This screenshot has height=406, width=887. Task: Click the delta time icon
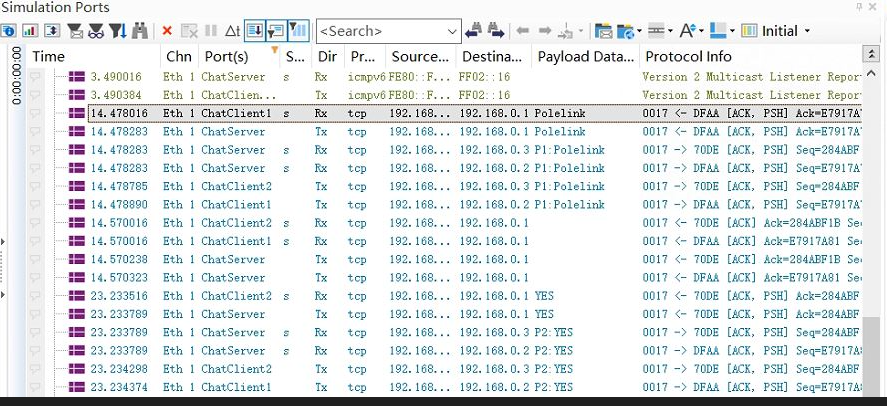[x=232, y=31]
